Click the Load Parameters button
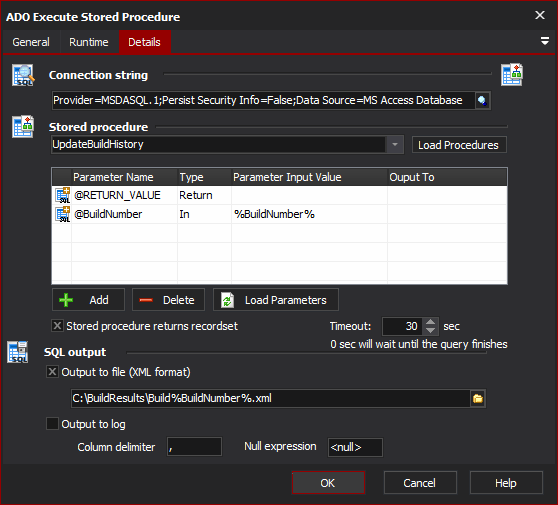 pyautogui.click(x=276, y=300)
